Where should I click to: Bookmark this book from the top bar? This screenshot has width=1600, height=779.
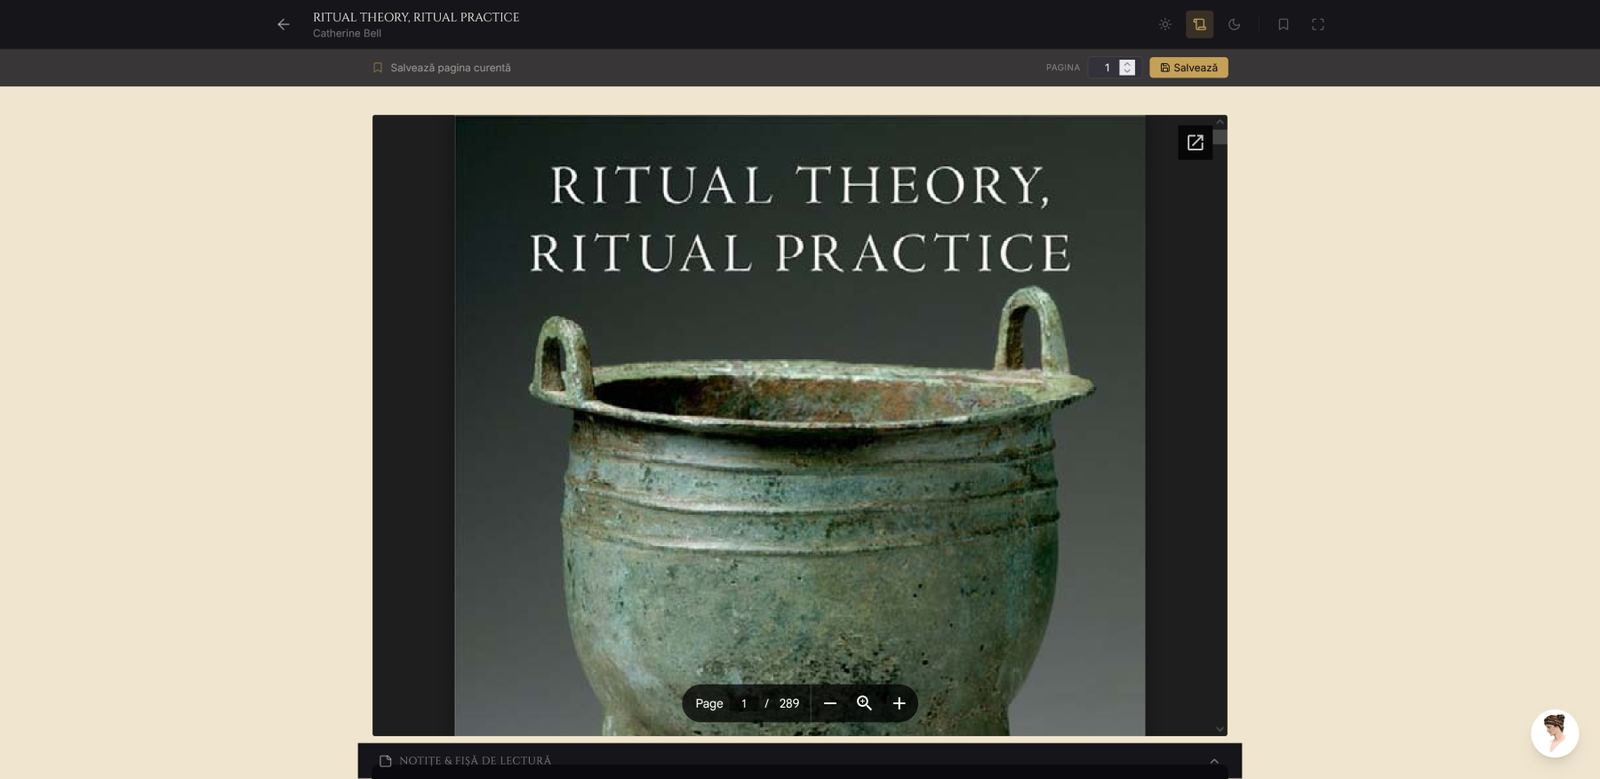1283,24
